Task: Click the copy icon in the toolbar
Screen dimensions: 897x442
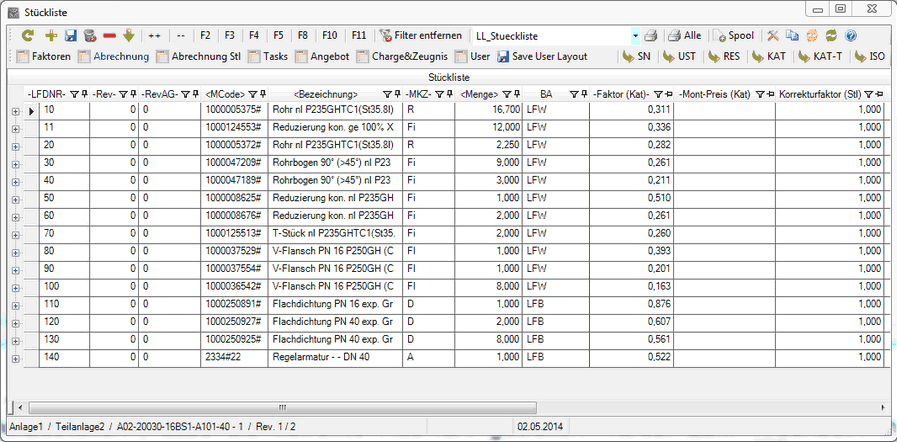Action: (792, 35)
